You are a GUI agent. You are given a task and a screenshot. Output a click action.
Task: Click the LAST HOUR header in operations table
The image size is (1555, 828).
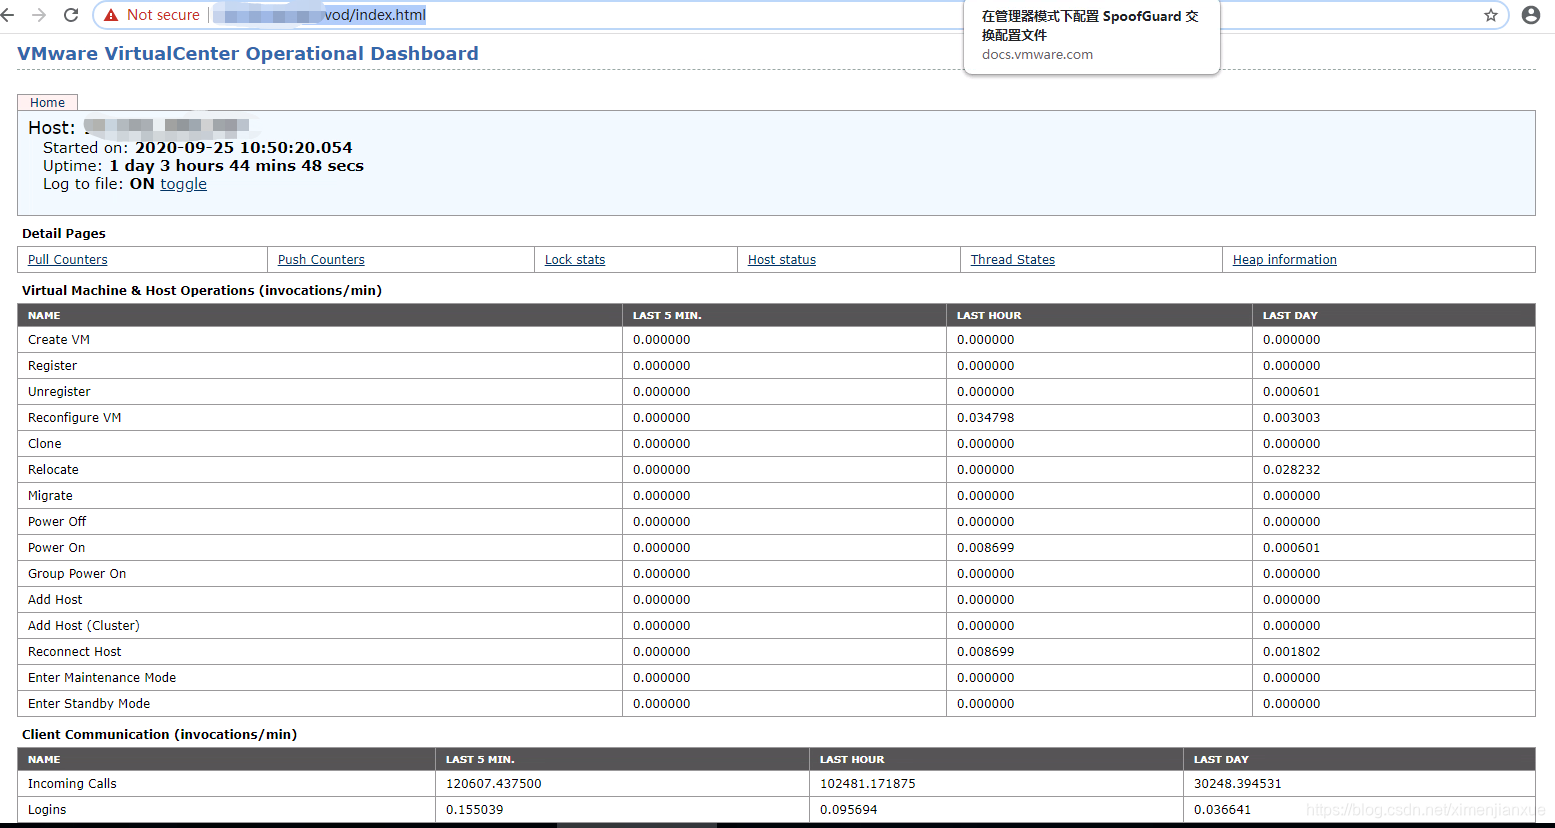(989, 315)
